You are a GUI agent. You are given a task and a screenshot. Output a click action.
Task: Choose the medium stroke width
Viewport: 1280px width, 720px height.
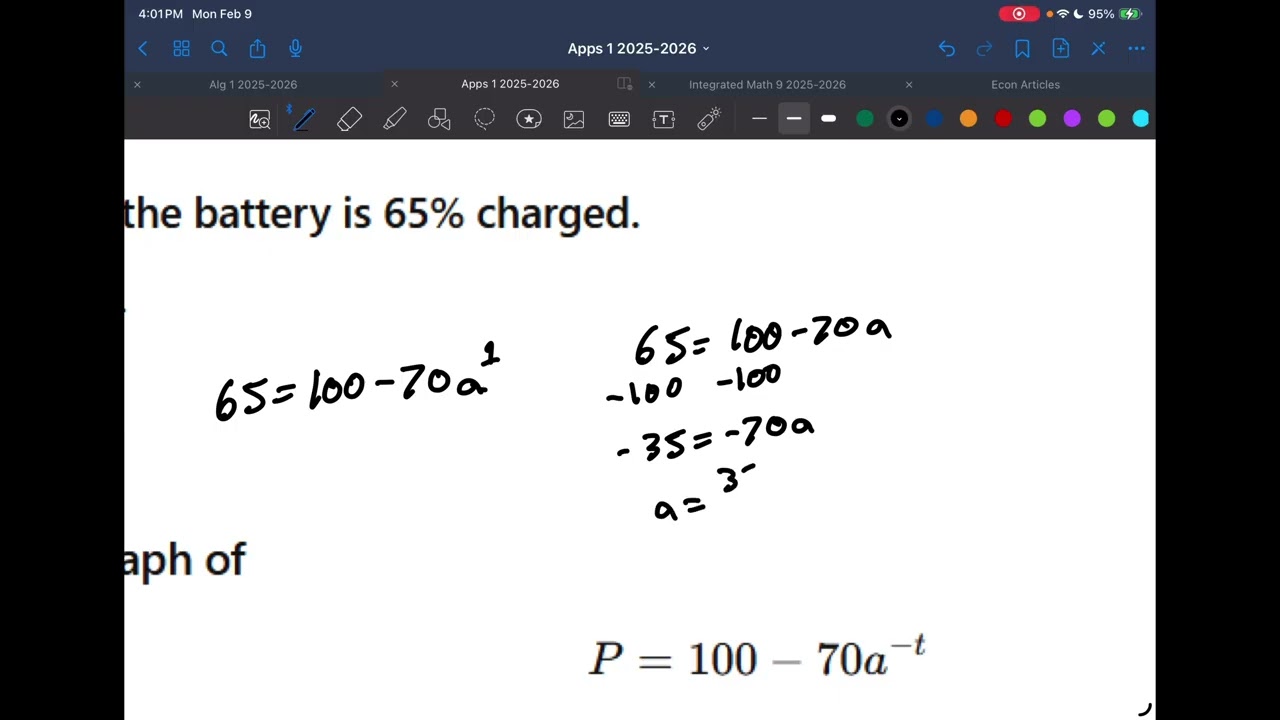click(x=794, y=119)
